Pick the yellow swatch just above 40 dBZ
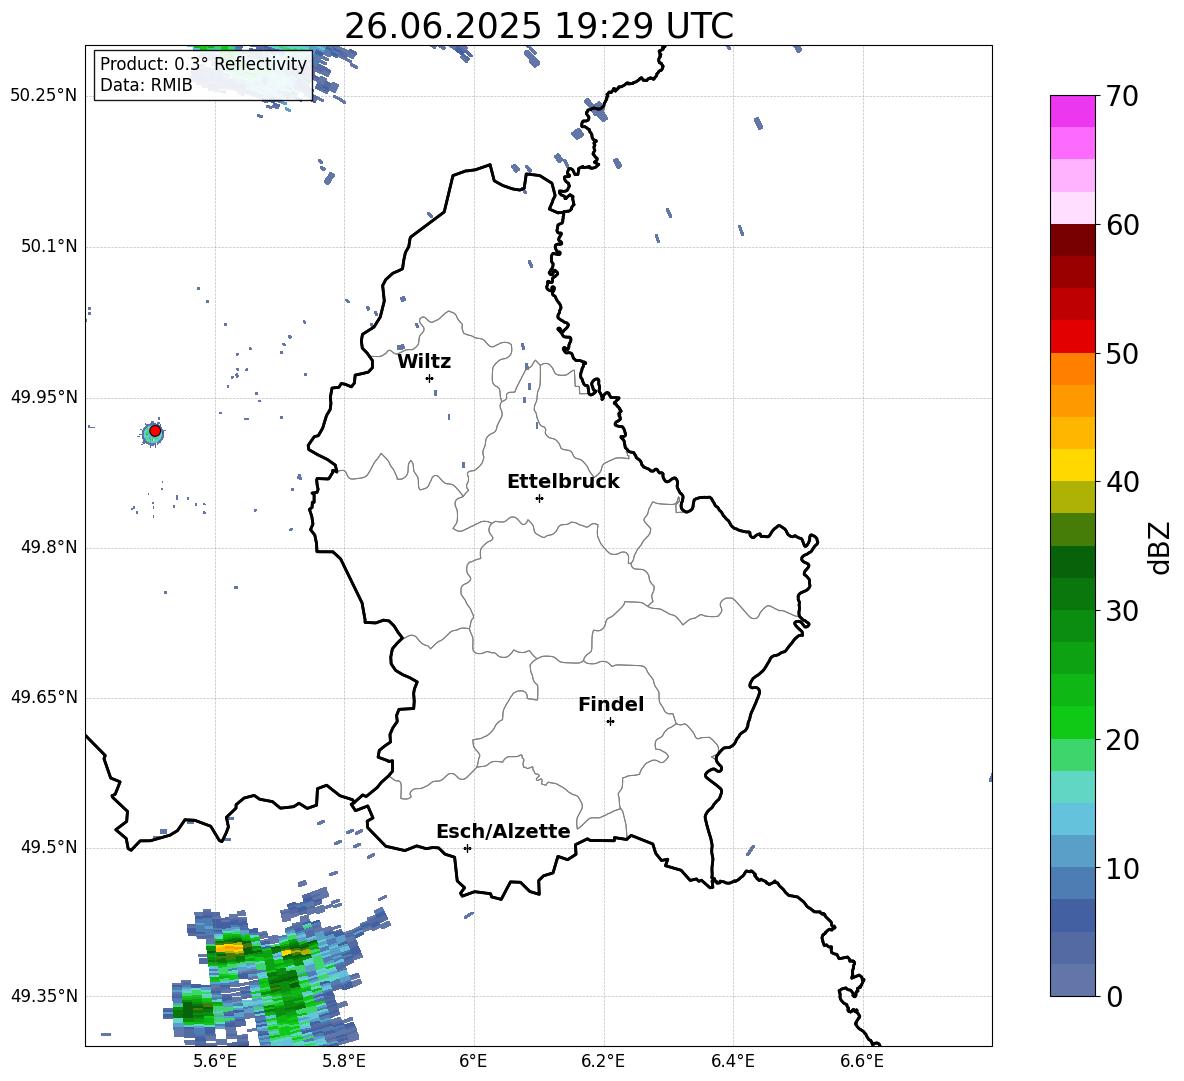The width and height of the screenshot is (1184, 1081). pos(1072,465)
